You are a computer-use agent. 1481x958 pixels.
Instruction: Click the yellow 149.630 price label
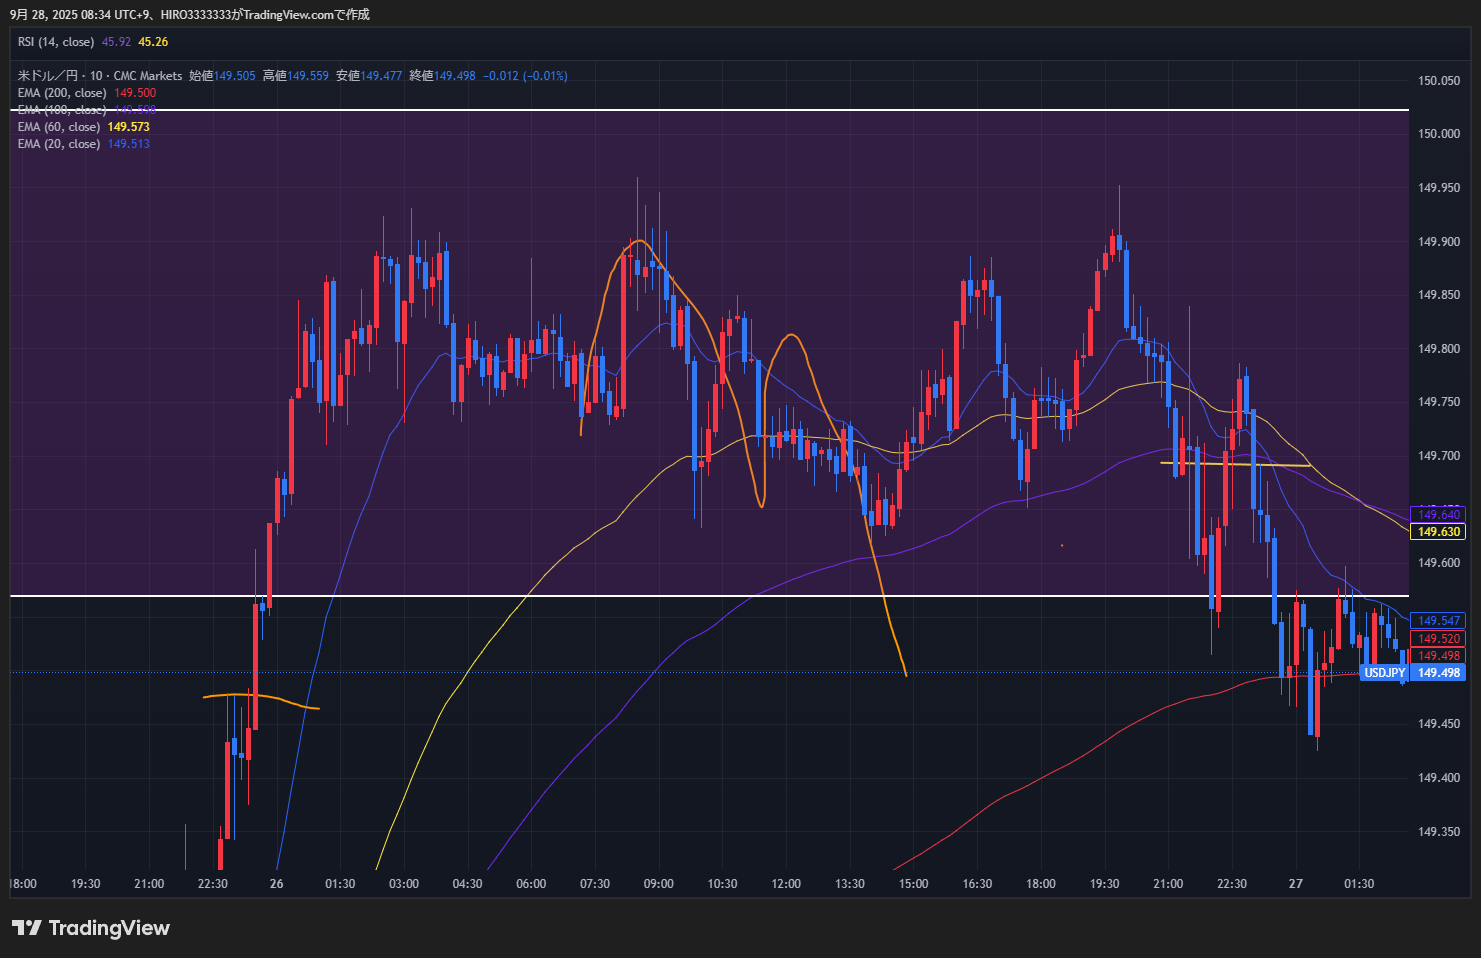tap(1438, 532)
